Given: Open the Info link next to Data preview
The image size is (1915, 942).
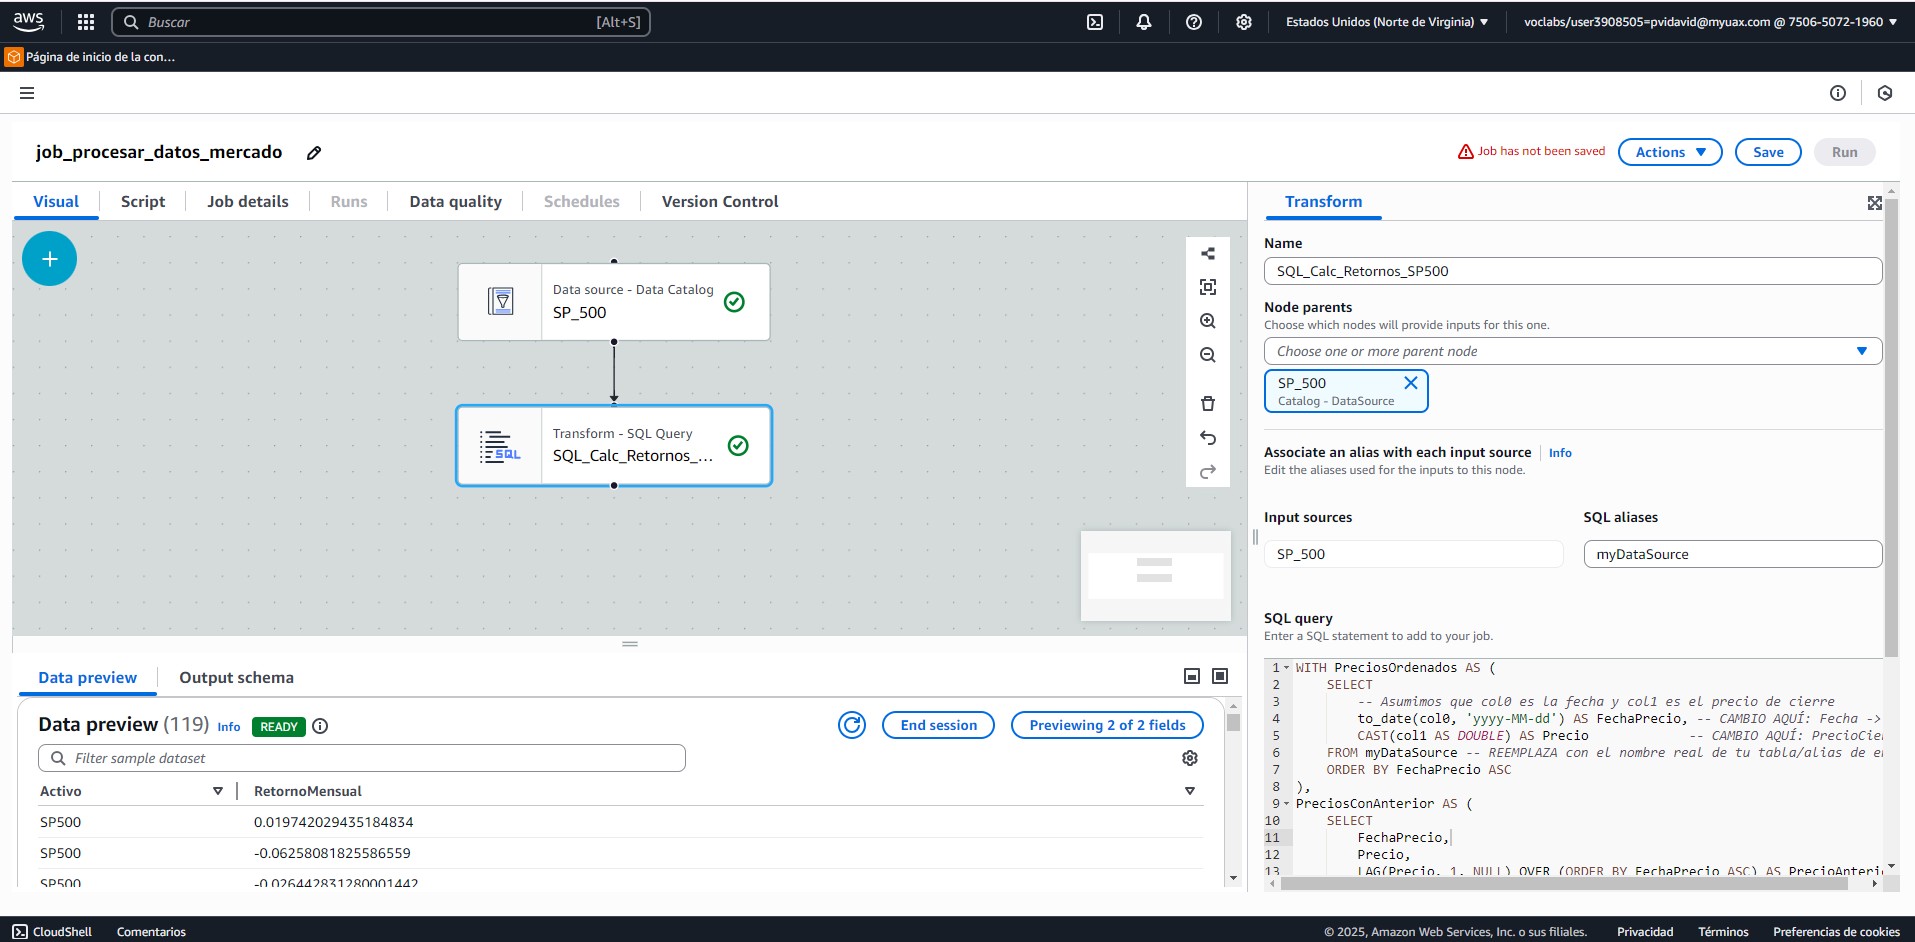Looking at the screenshot, I should [229, 727].
